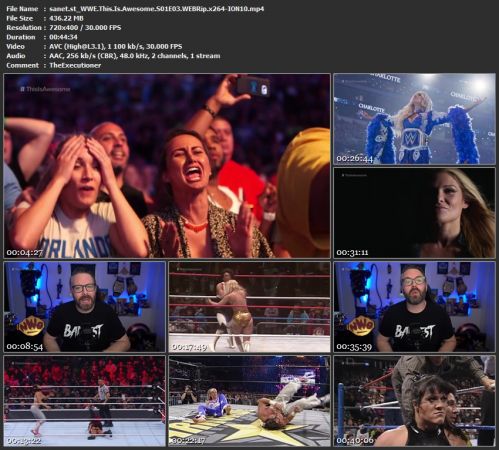Open the large crowd thumbnail at 00:04:27
499x450 pixels.
click(x=167, y=166)
